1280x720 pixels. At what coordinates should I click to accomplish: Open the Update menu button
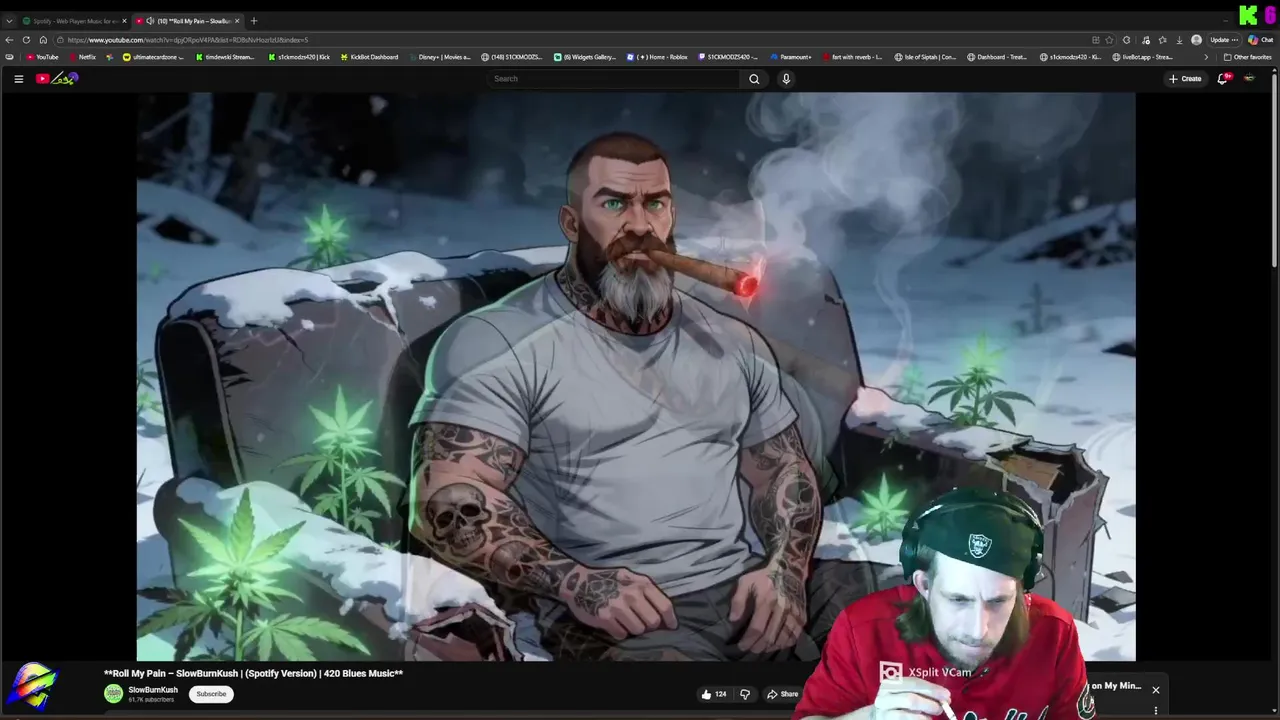tap(1224, 40)
